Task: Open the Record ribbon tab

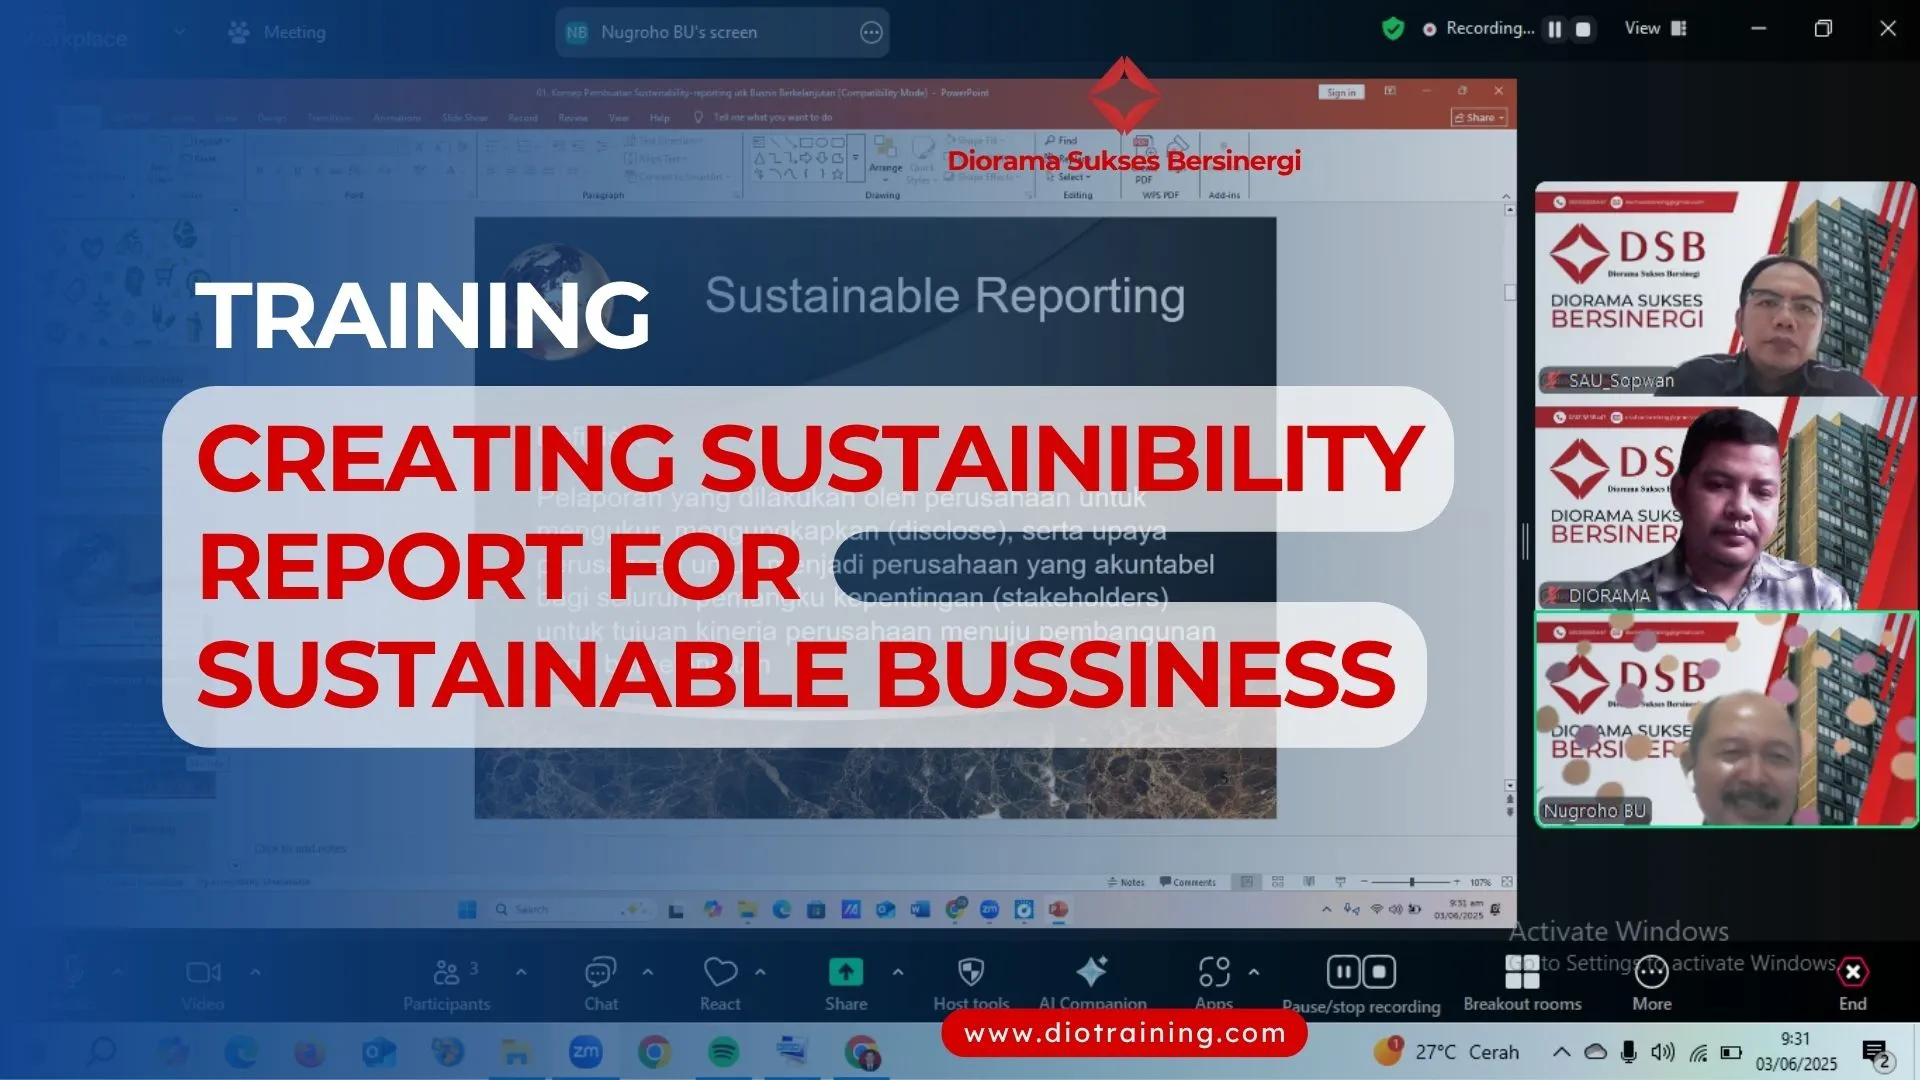Action: 522,117
